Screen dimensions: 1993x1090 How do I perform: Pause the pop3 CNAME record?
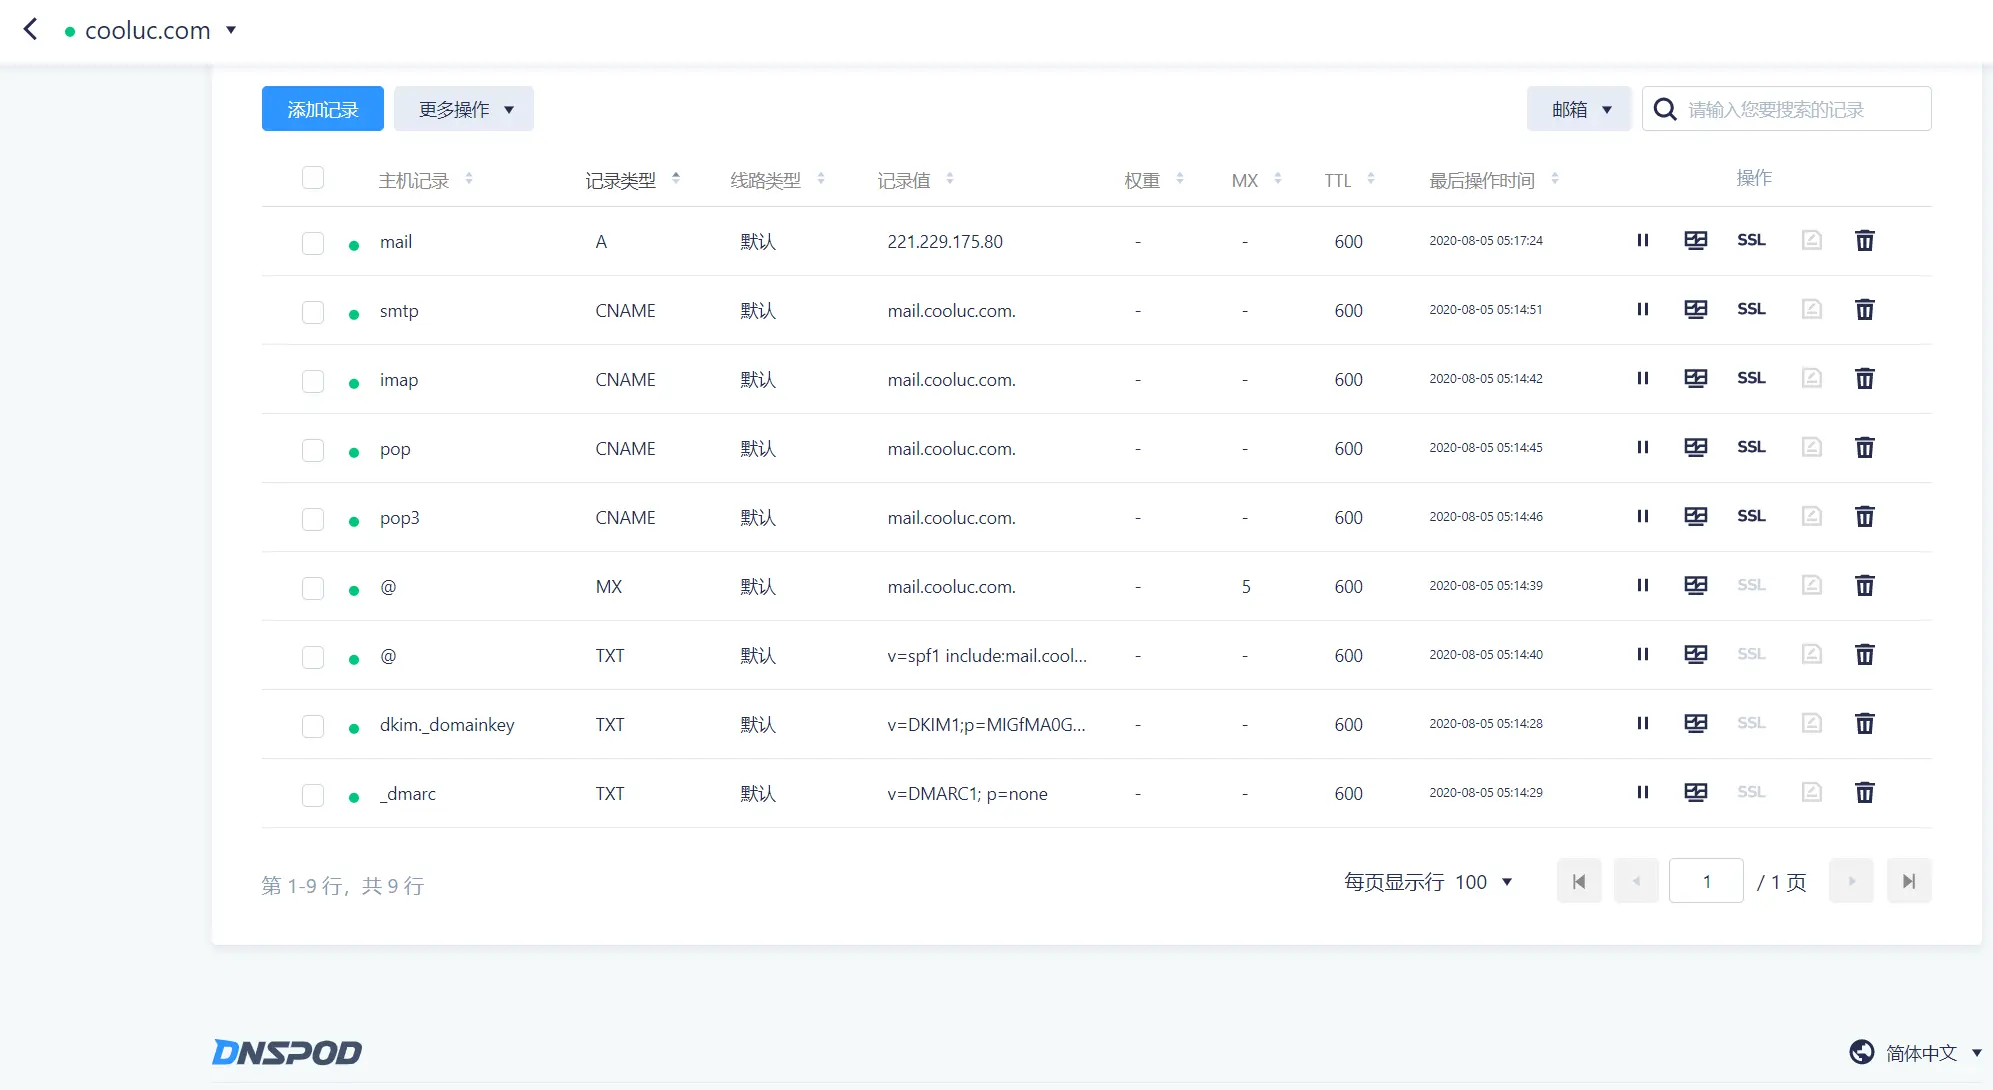pyautogui.click(x=1642, y=516)
